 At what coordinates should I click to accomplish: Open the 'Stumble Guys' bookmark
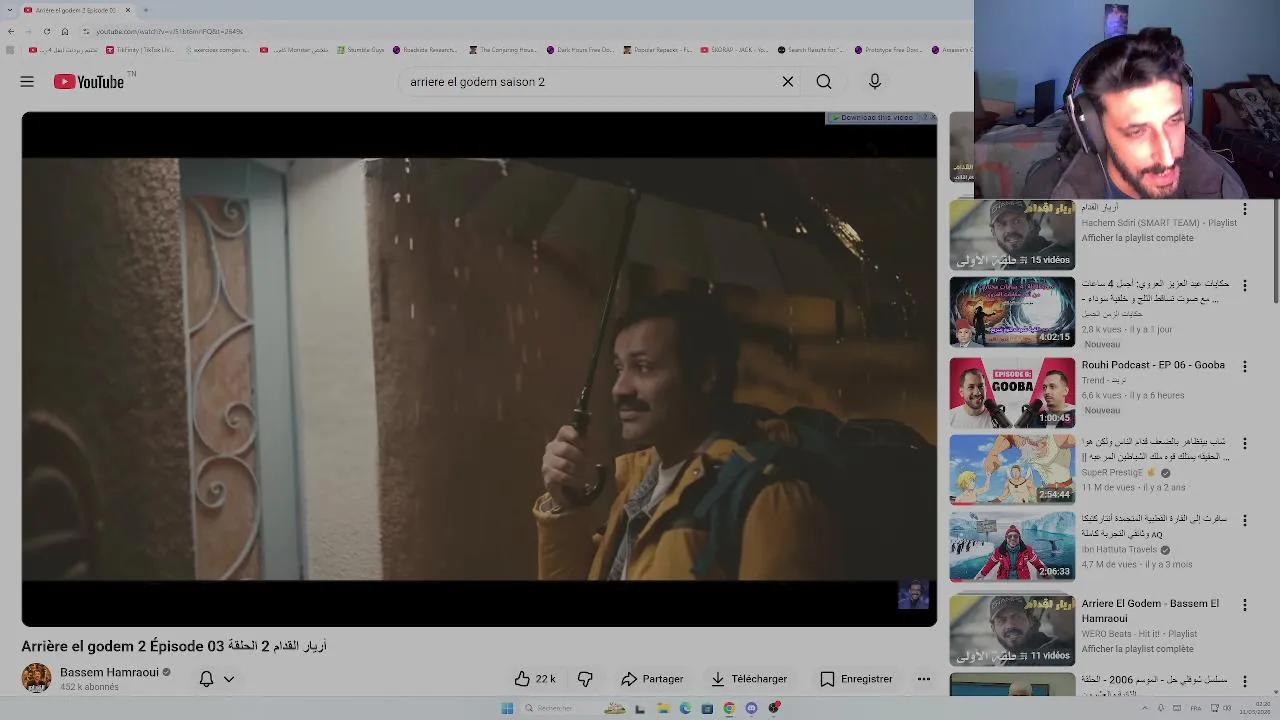361,50
